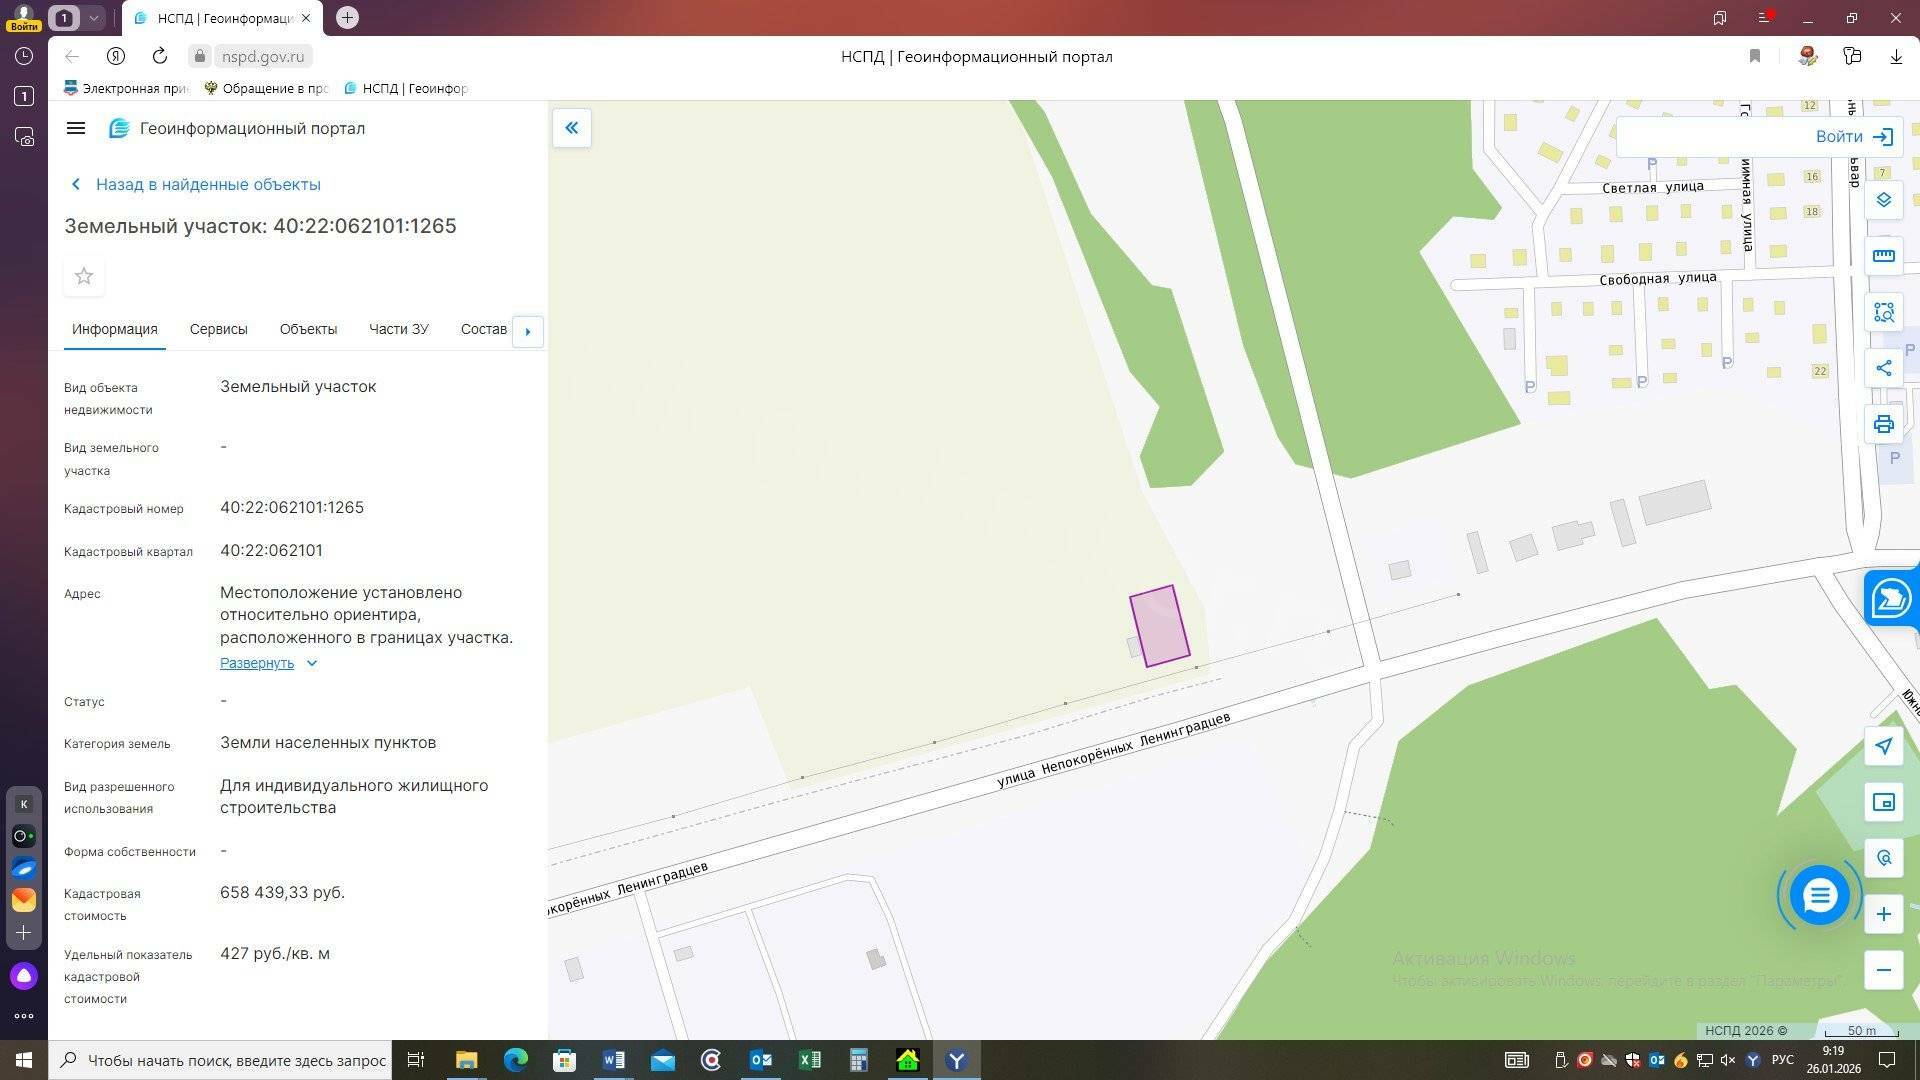Image resolution: width=1920 pixels, height=1080 pixels.
Task: Open the hamburger main menu
Action: coord(76,128)
